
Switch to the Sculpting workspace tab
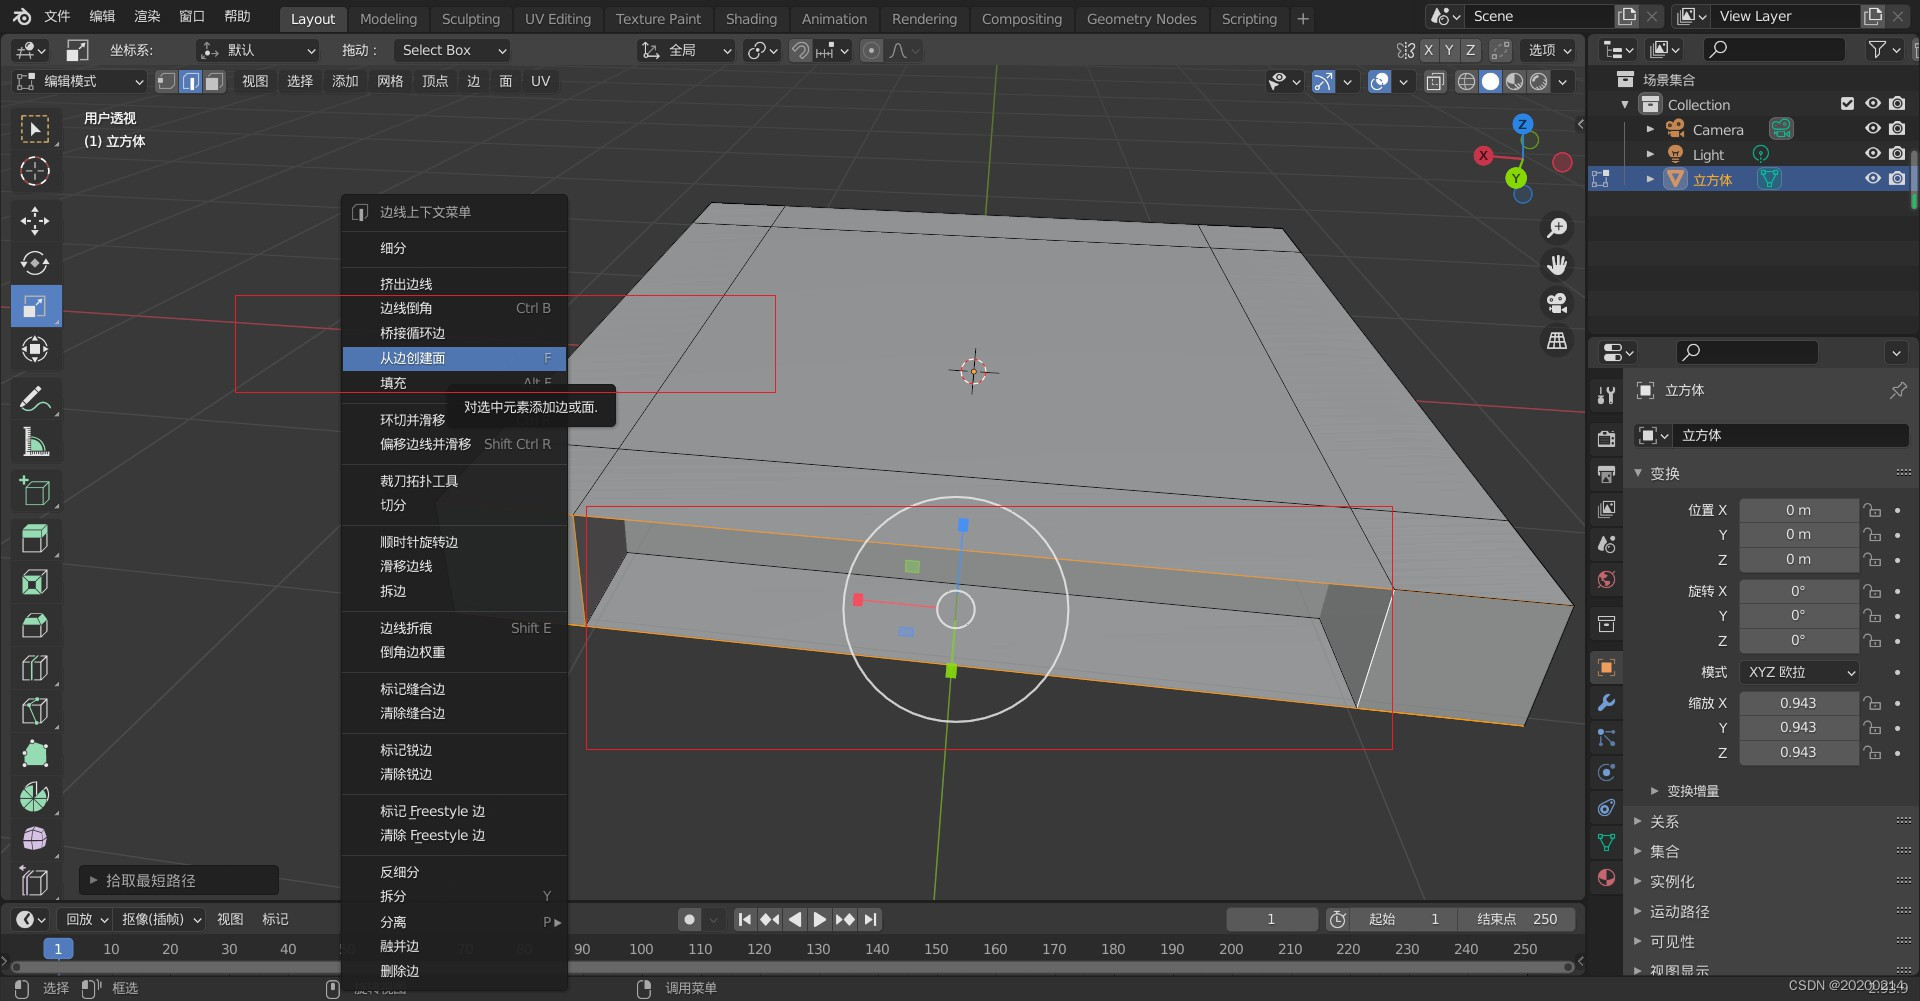(x=470, y=18)
